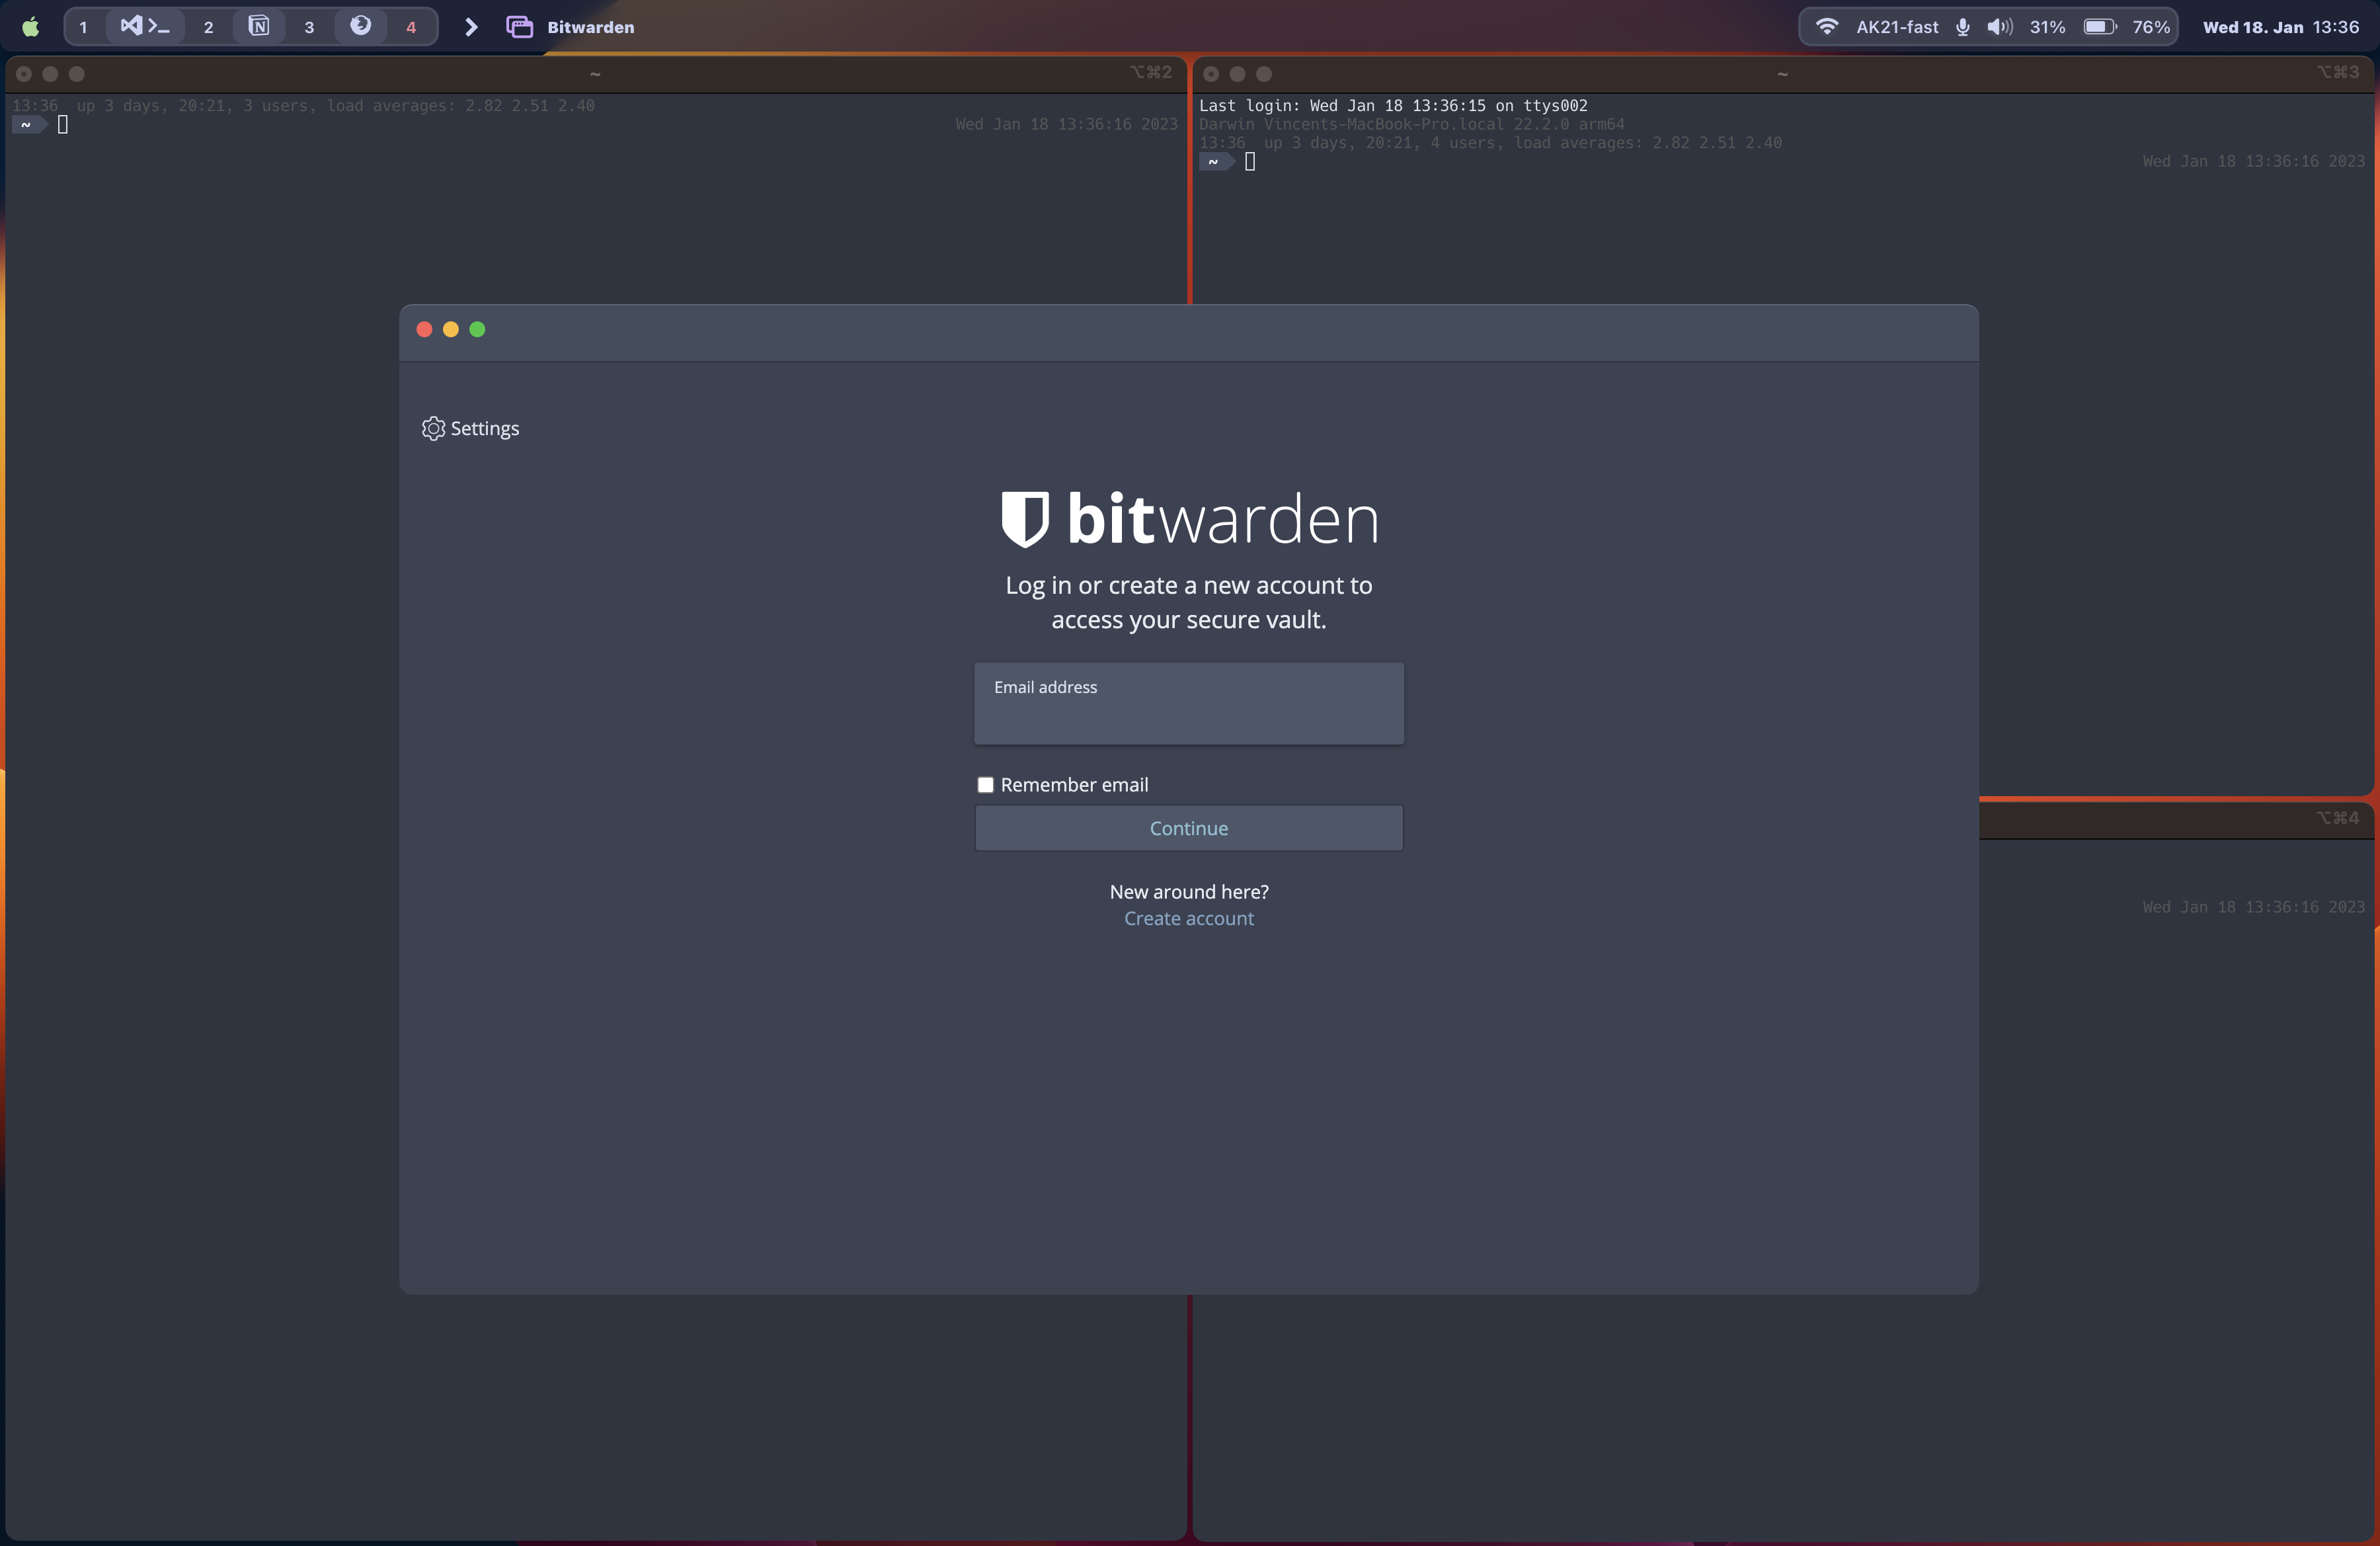Click the Create account link
Viewport: 2380px width, 1546px height.
[1188, 918]
